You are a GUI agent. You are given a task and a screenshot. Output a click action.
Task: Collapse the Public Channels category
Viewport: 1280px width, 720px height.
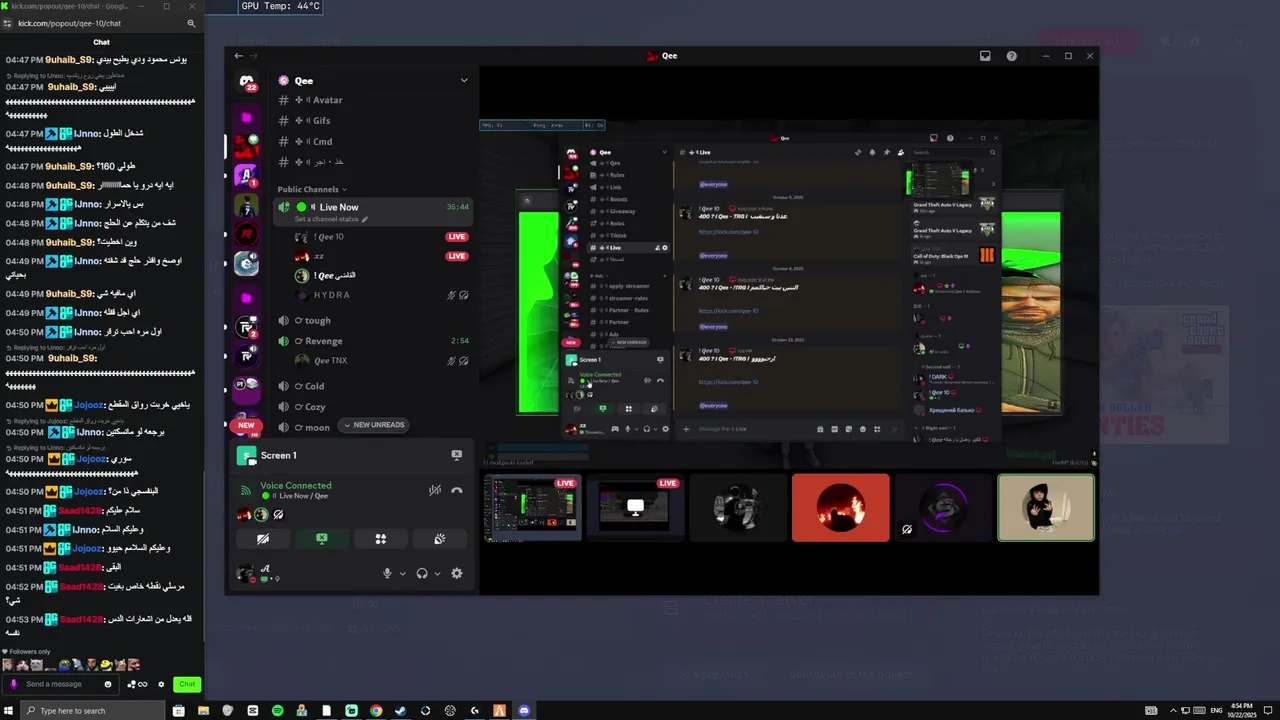312,189
